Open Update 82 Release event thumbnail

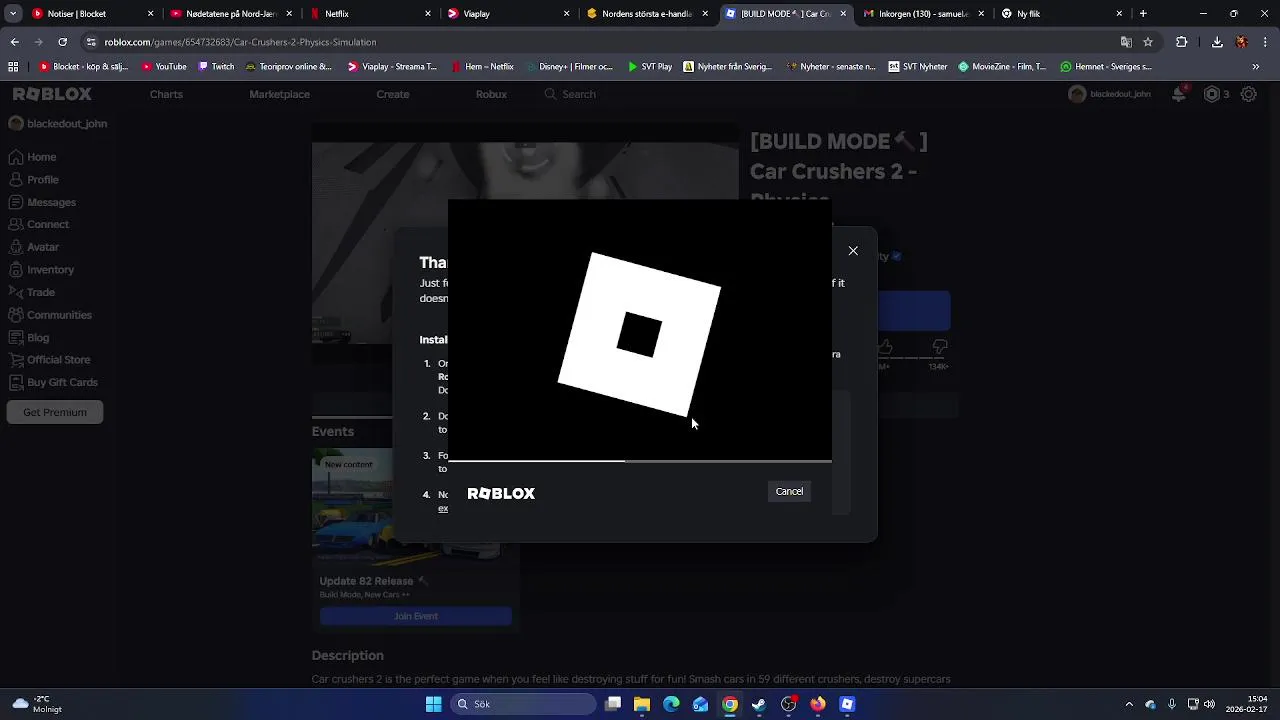coord(416,507)
